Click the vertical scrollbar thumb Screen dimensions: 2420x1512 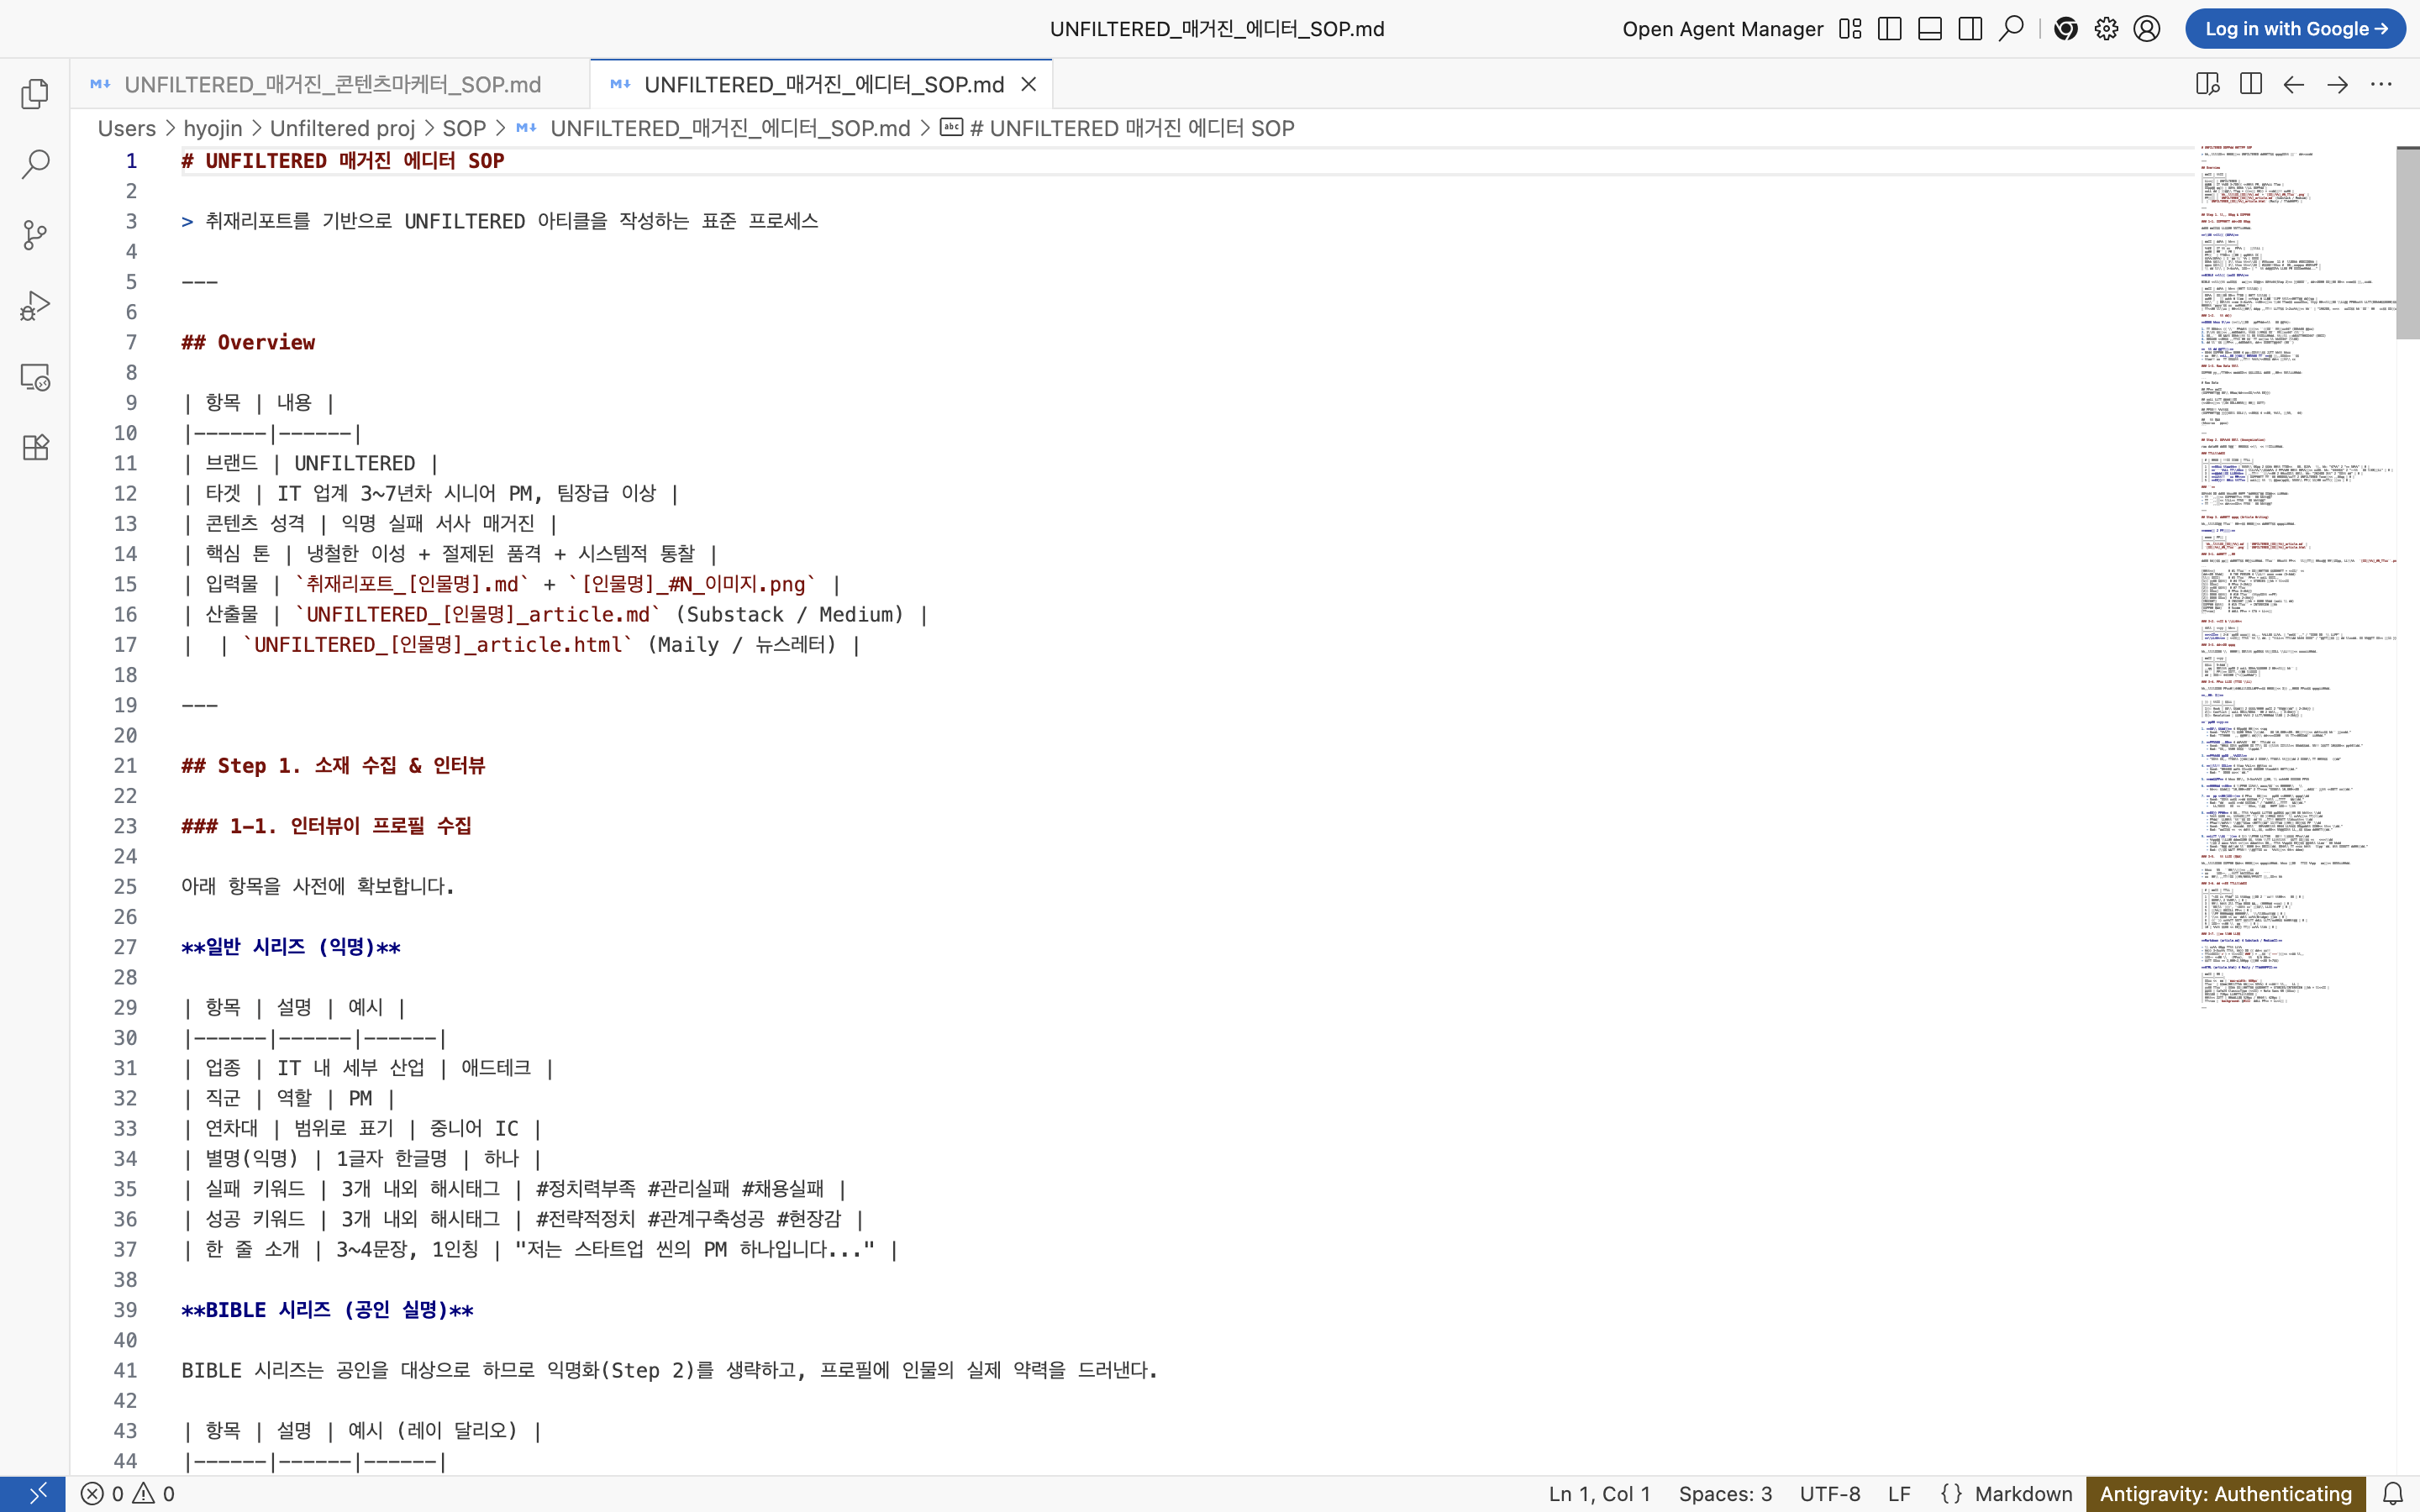click(x=2407, y=243)
